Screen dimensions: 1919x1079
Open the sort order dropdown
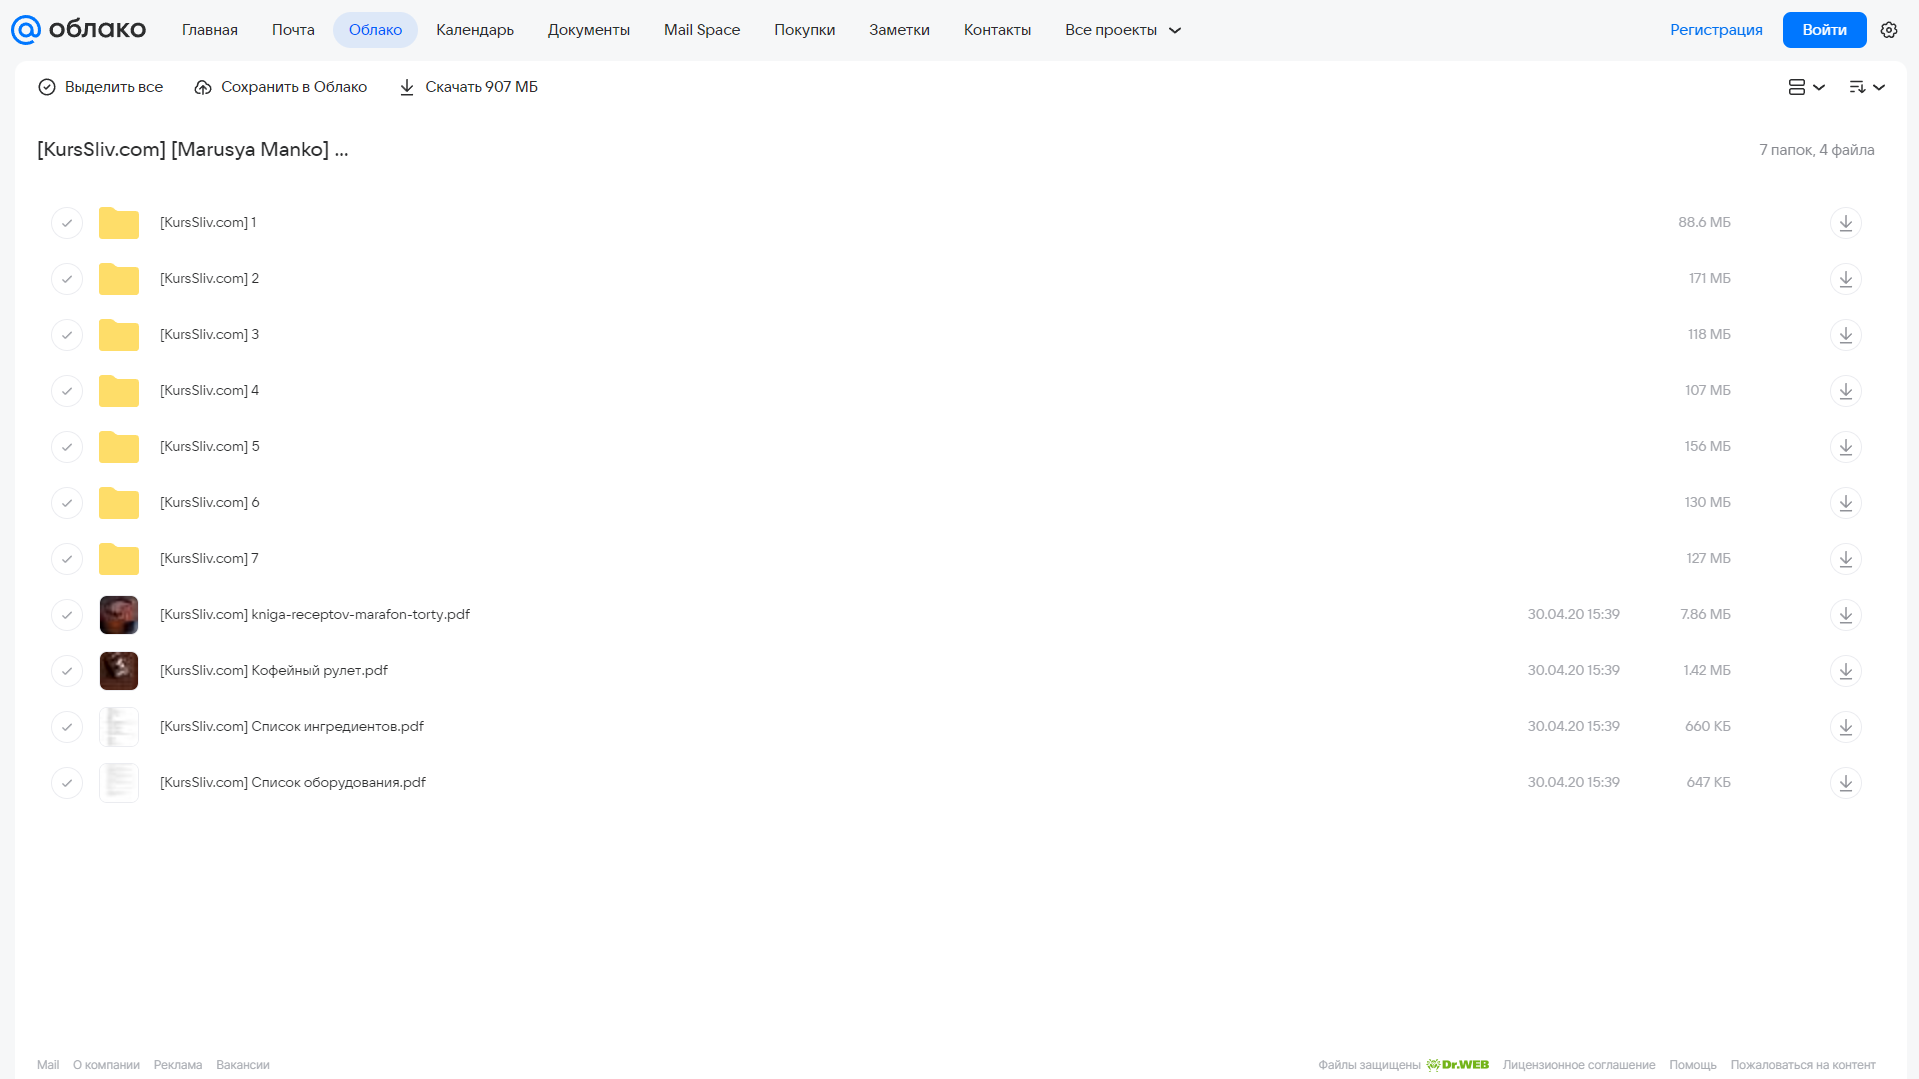pyautogui.click(x=1866, y=87)
